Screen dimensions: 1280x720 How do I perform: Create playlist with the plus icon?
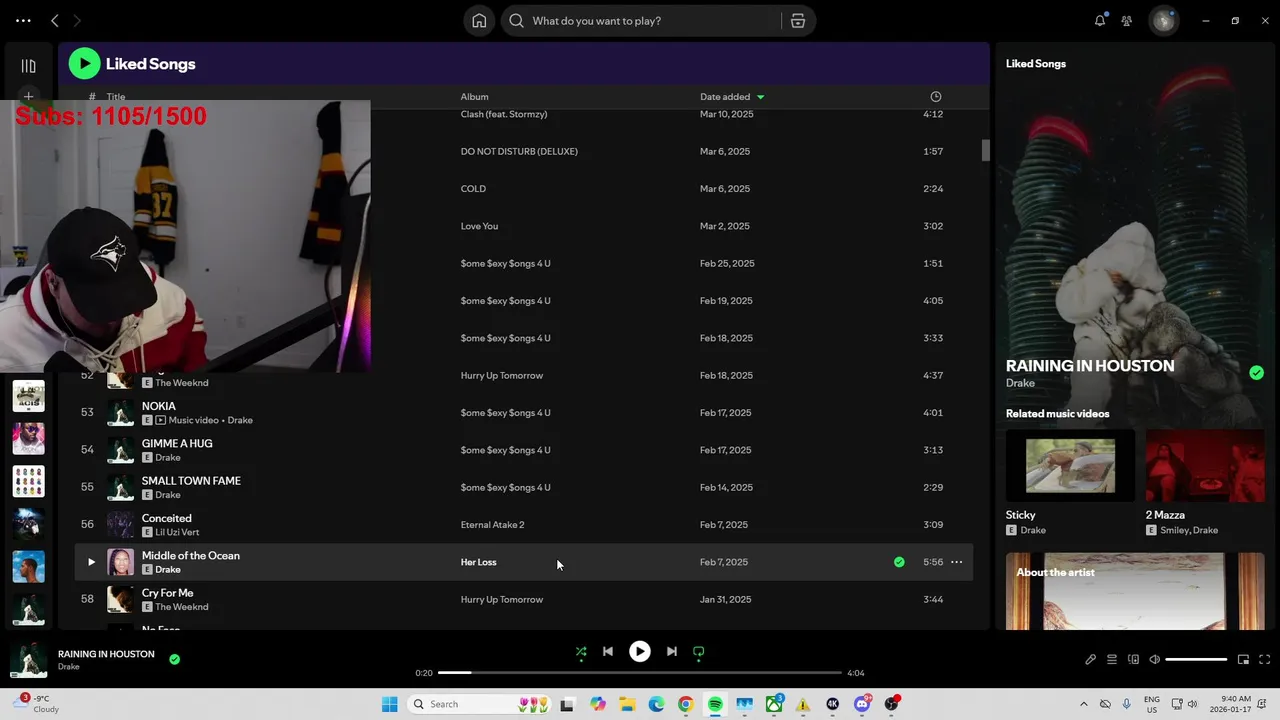(28, 97)
